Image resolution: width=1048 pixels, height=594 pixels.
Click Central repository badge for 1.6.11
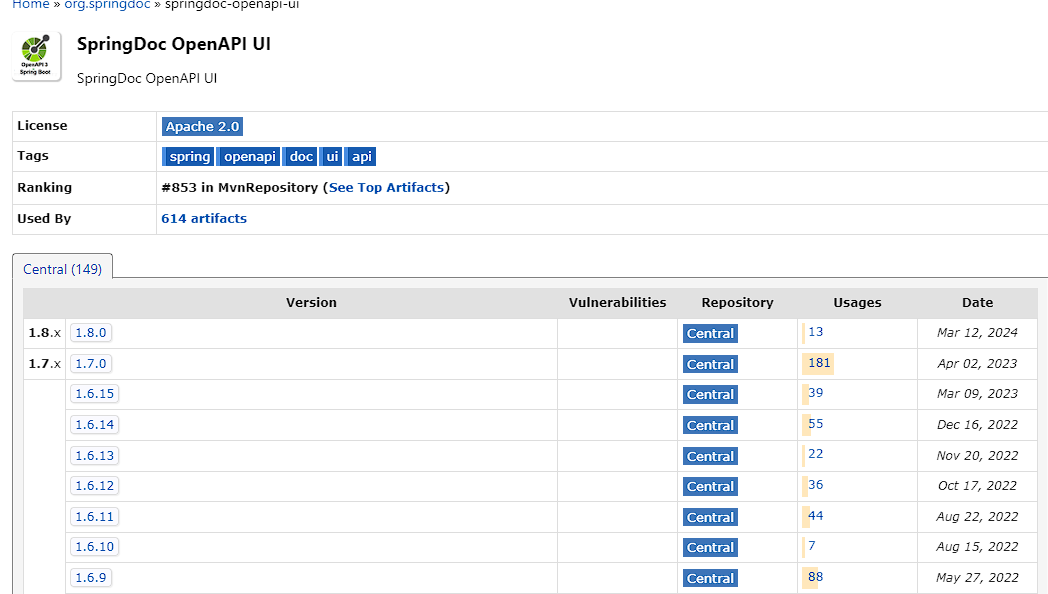click(x=710, y=517)
